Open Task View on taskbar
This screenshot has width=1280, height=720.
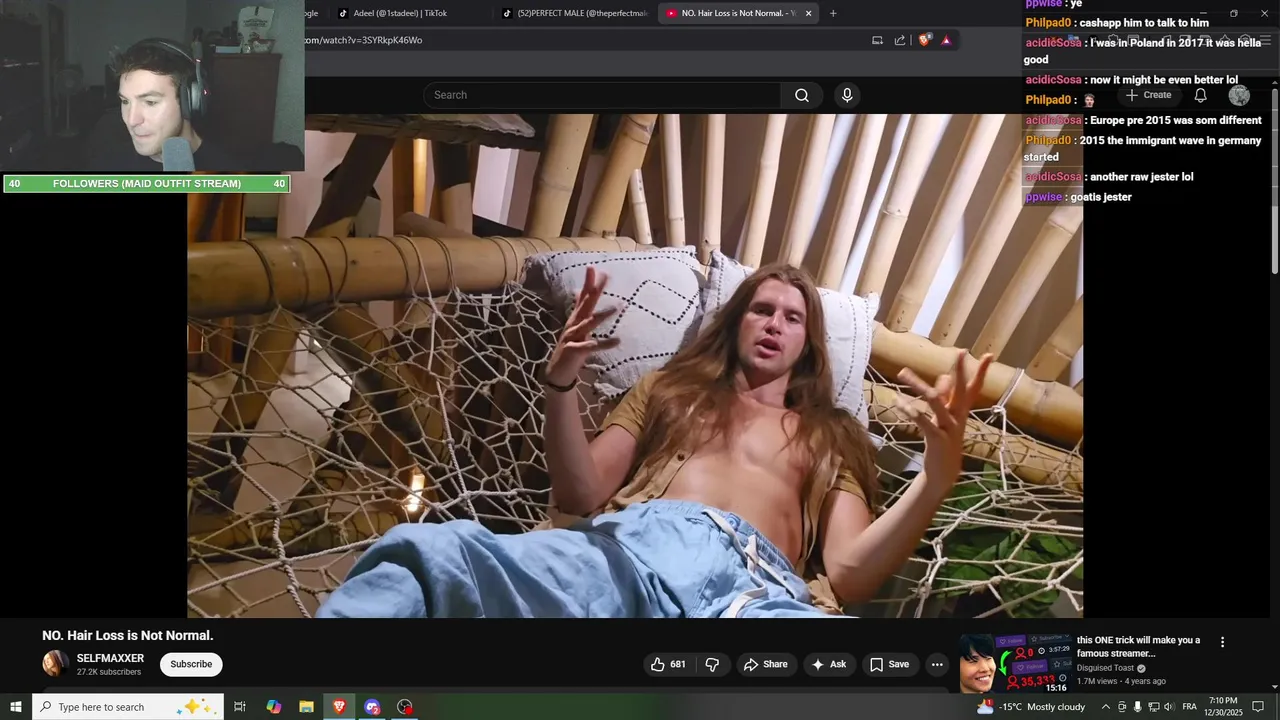click(x=240, y=707)
